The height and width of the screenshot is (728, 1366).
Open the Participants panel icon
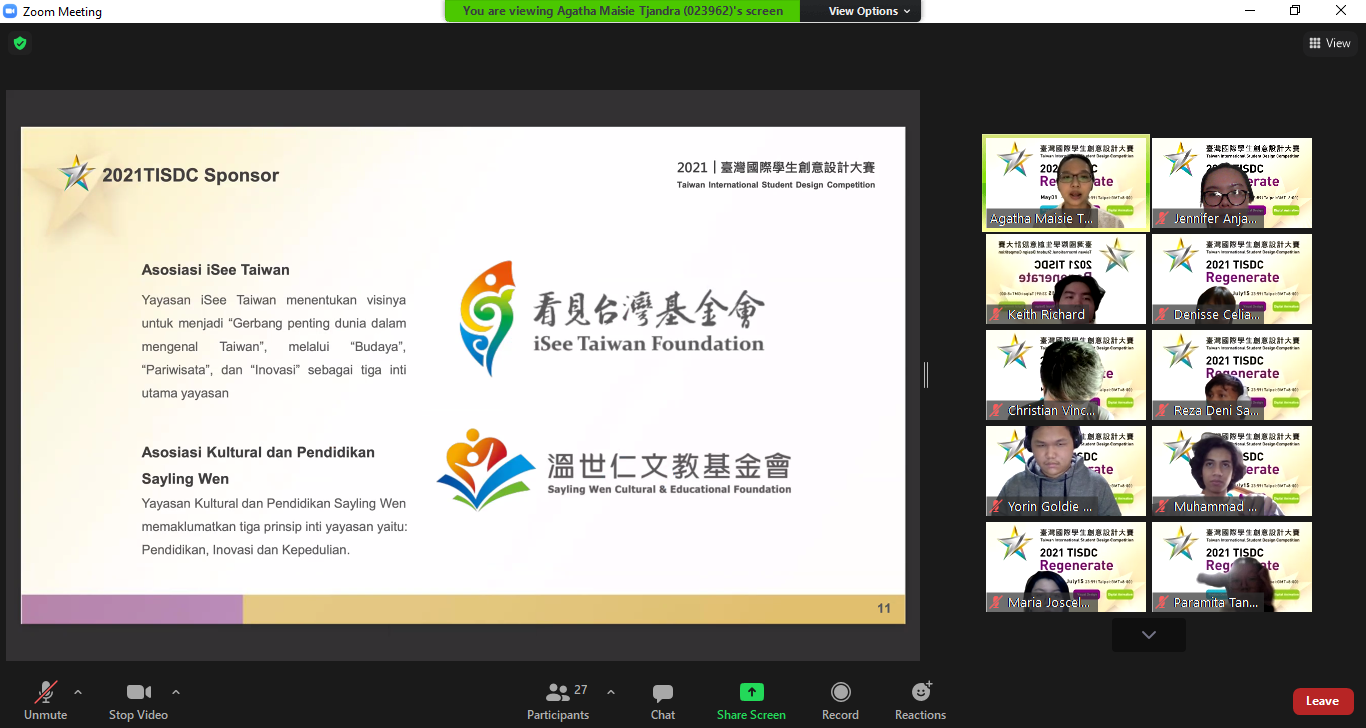558,691
